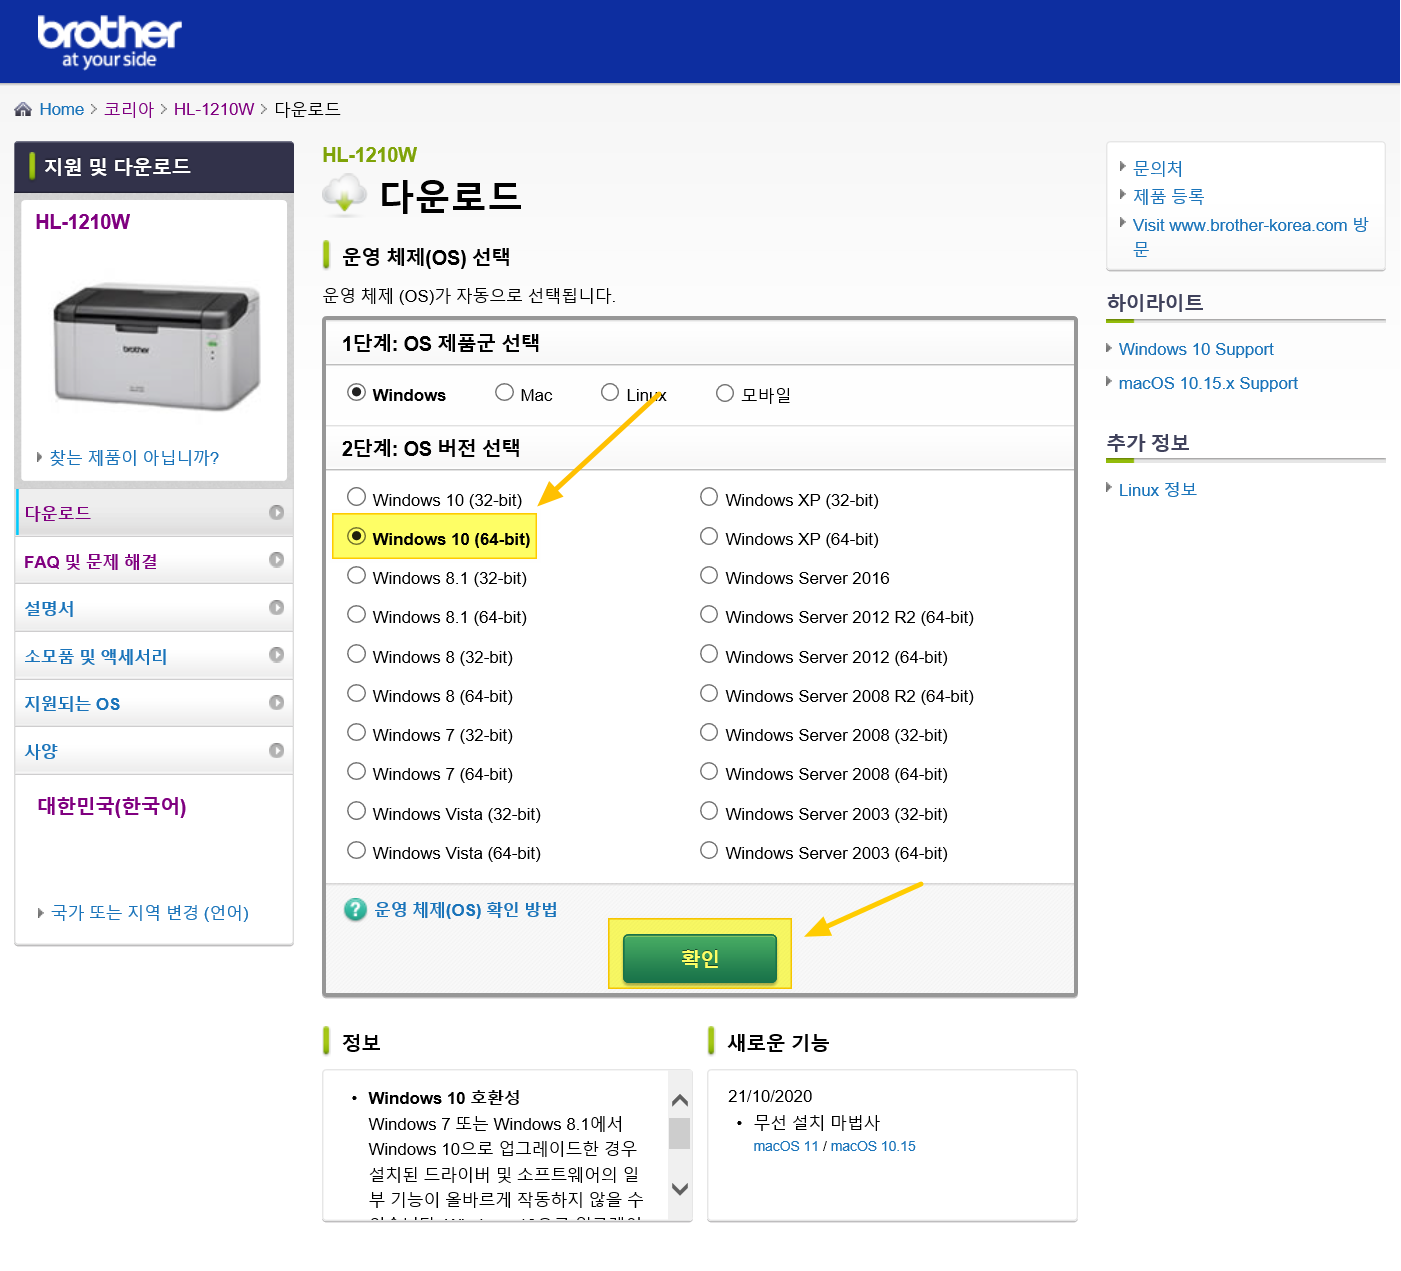The image size is (1401, 1271).
Task: Click the HL-1210W breadcrumb link
Action: click(x=214, y=109)
